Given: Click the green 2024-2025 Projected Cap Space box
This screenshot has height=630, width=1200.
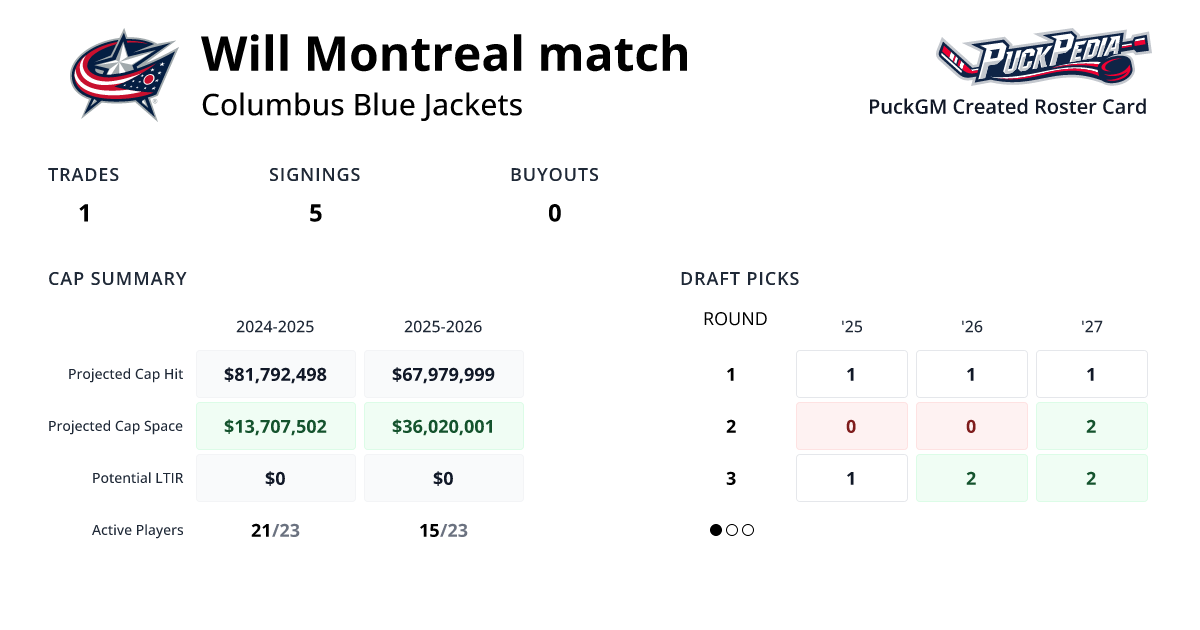Looking at the screenshot, I should click(x=276, y=426).
